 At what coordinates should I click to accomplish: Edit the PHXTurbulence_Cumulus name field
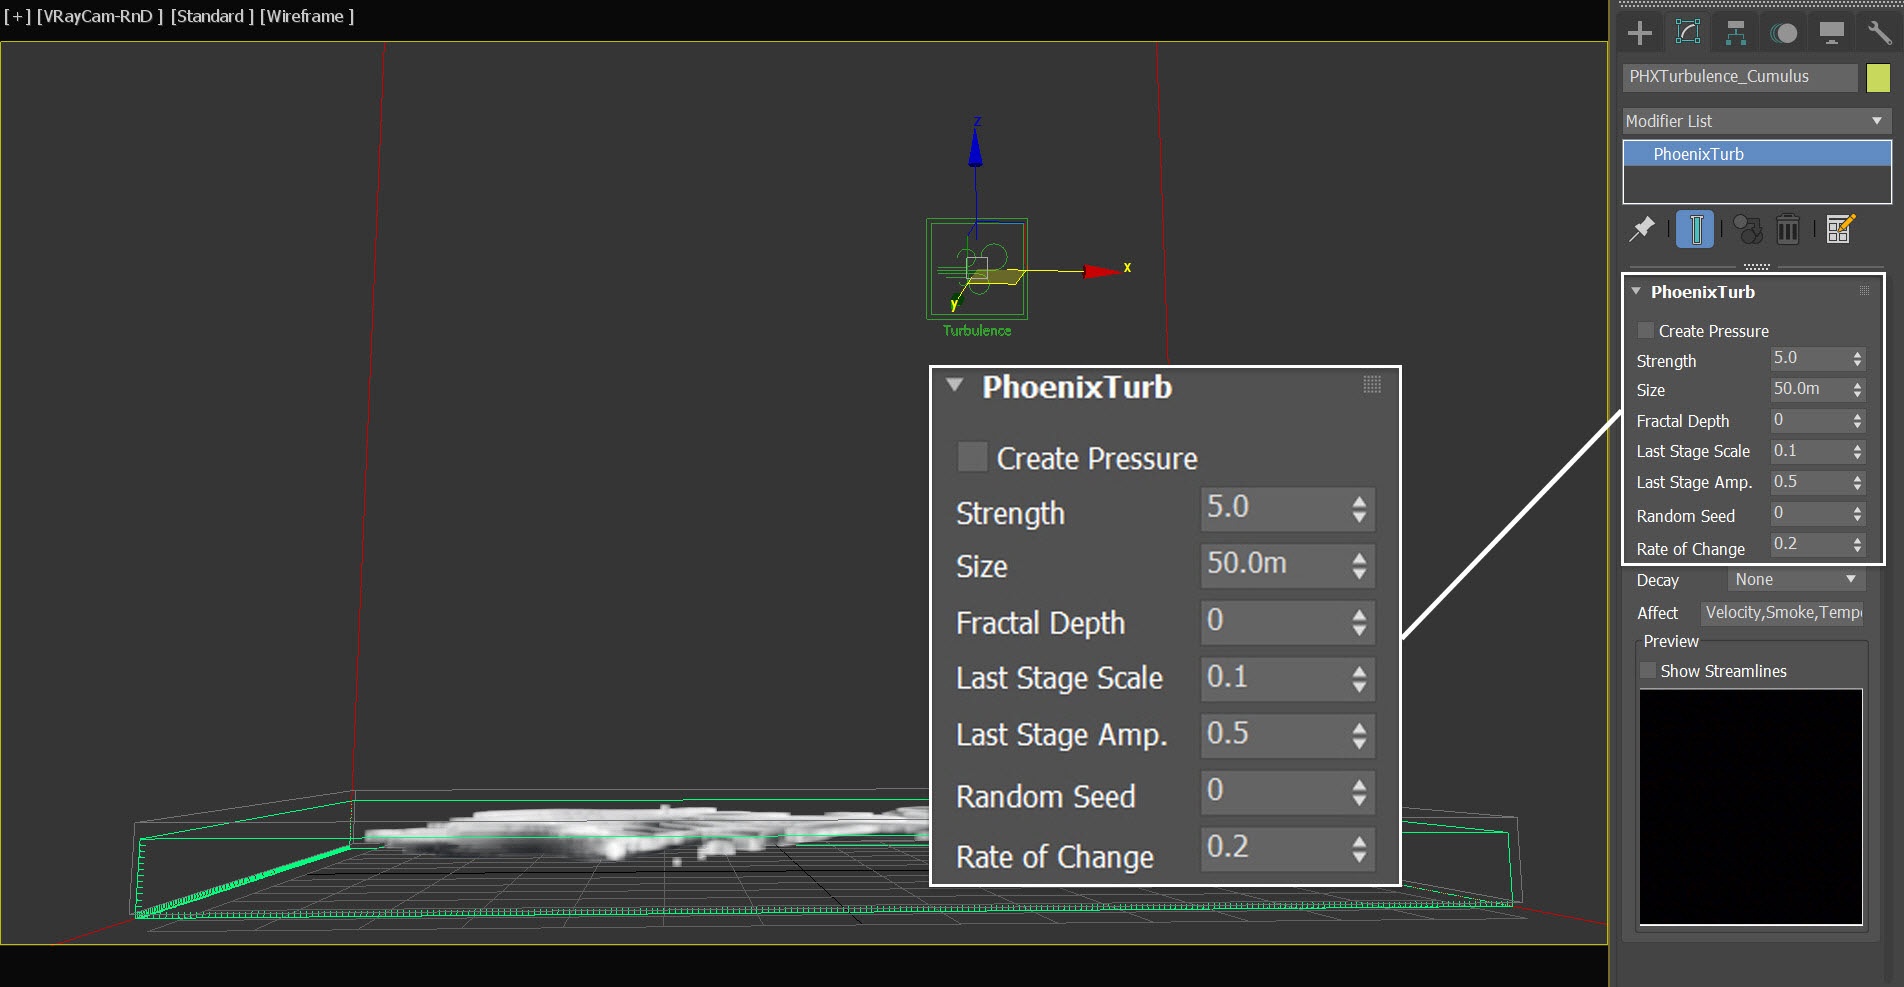point(1740,77)
